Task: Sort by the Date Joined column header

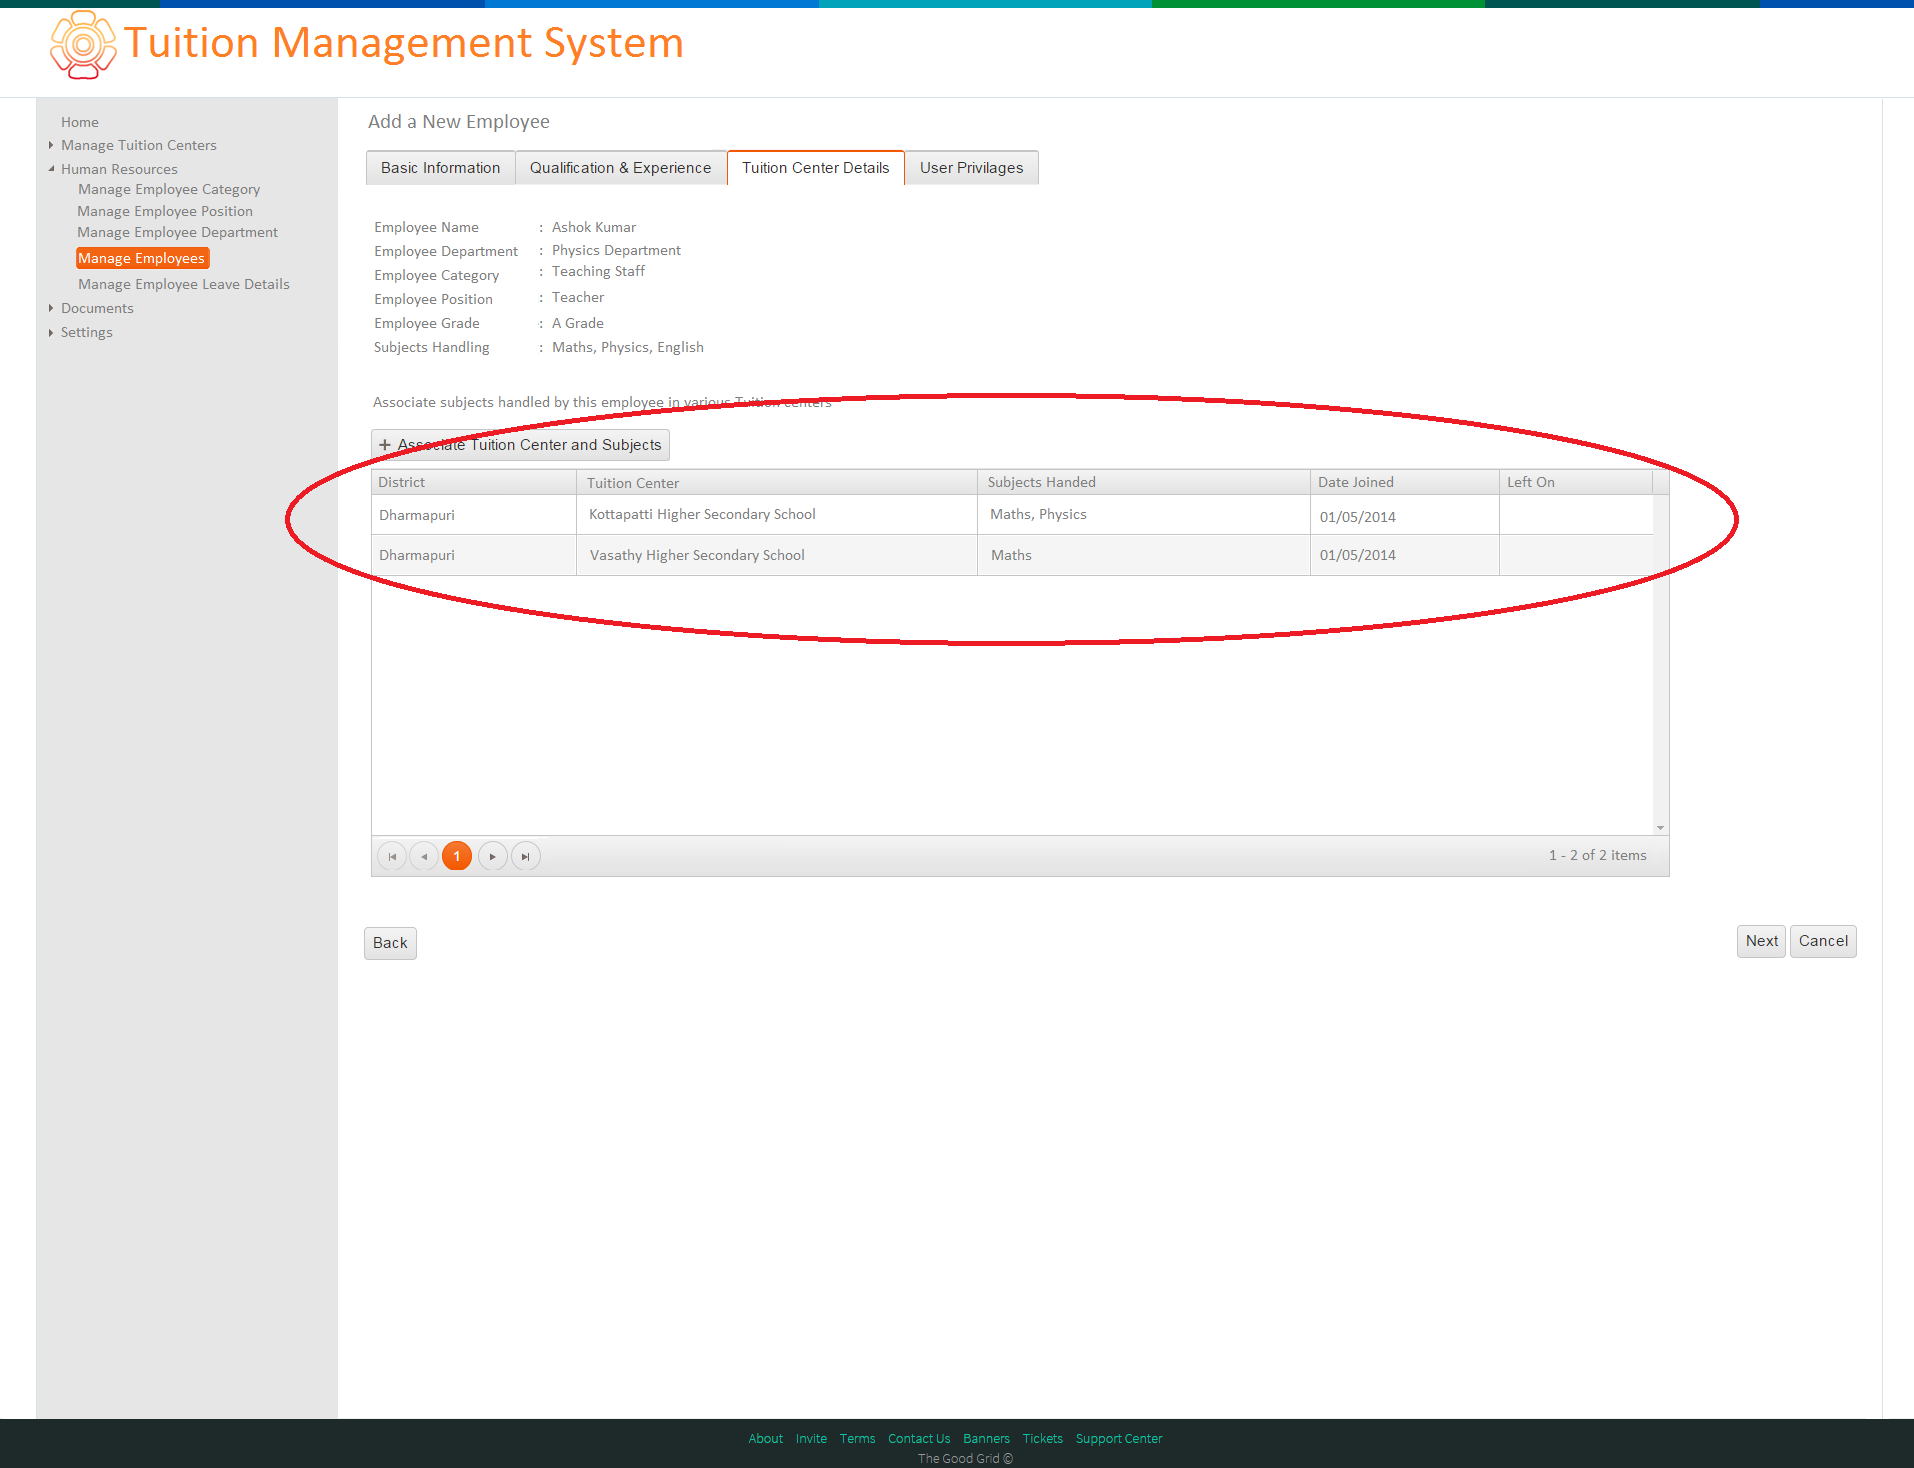Action: [x=1405, y=482]
